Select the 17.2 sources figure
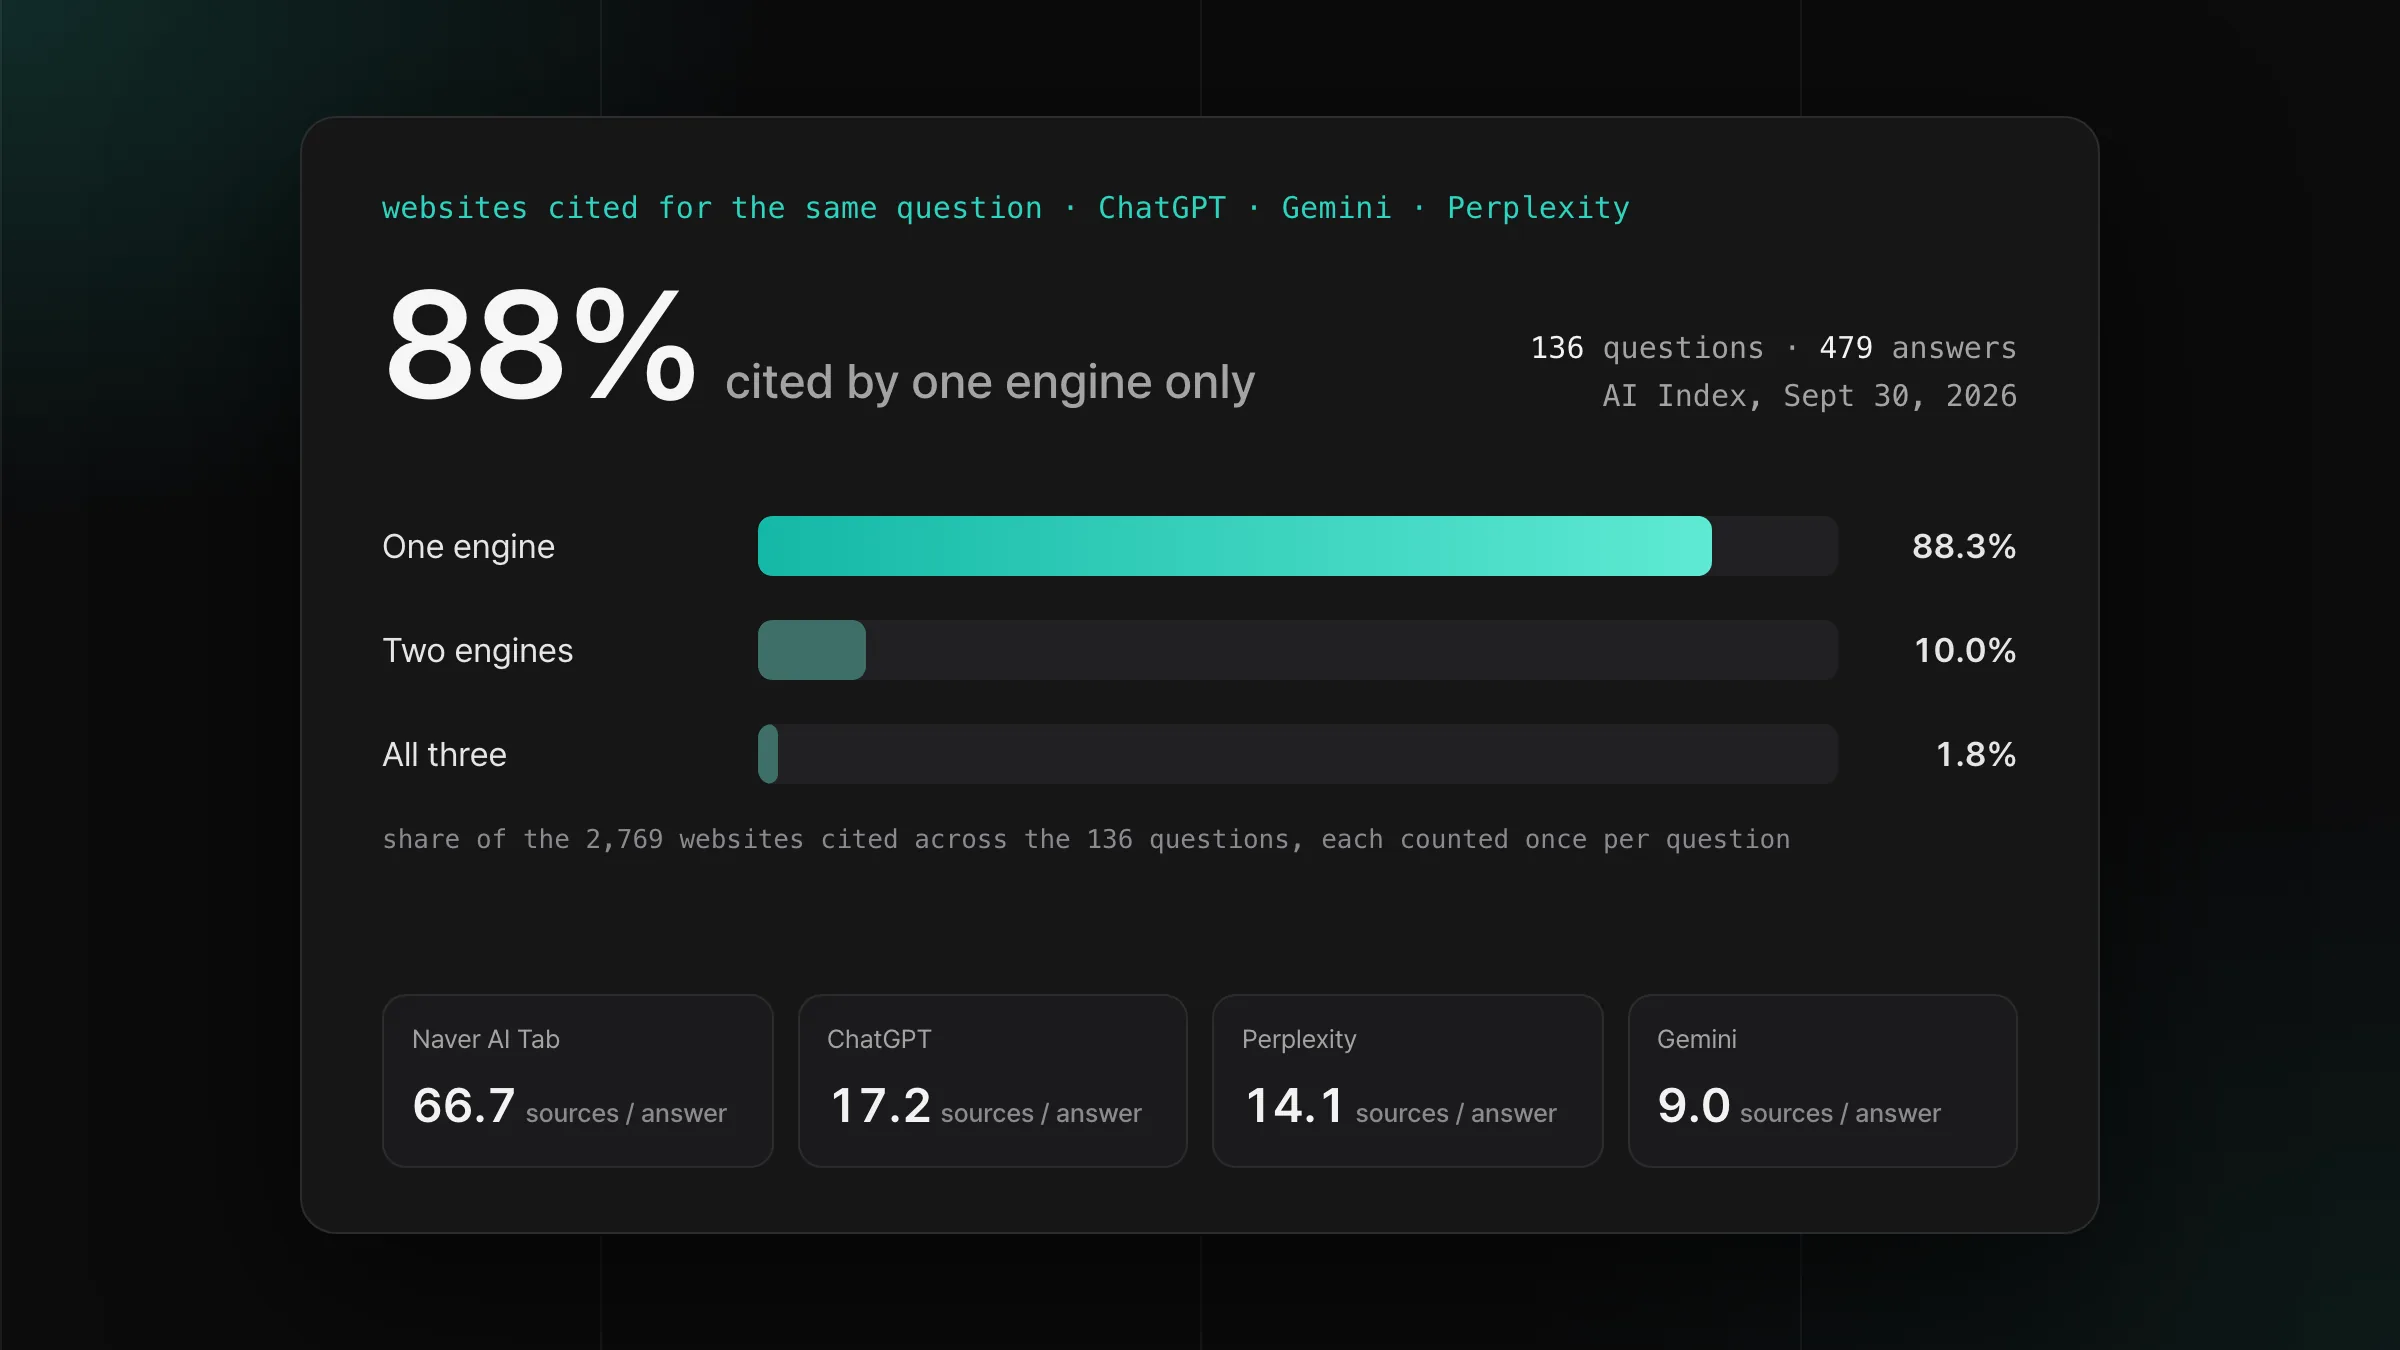 (880, 1106)
